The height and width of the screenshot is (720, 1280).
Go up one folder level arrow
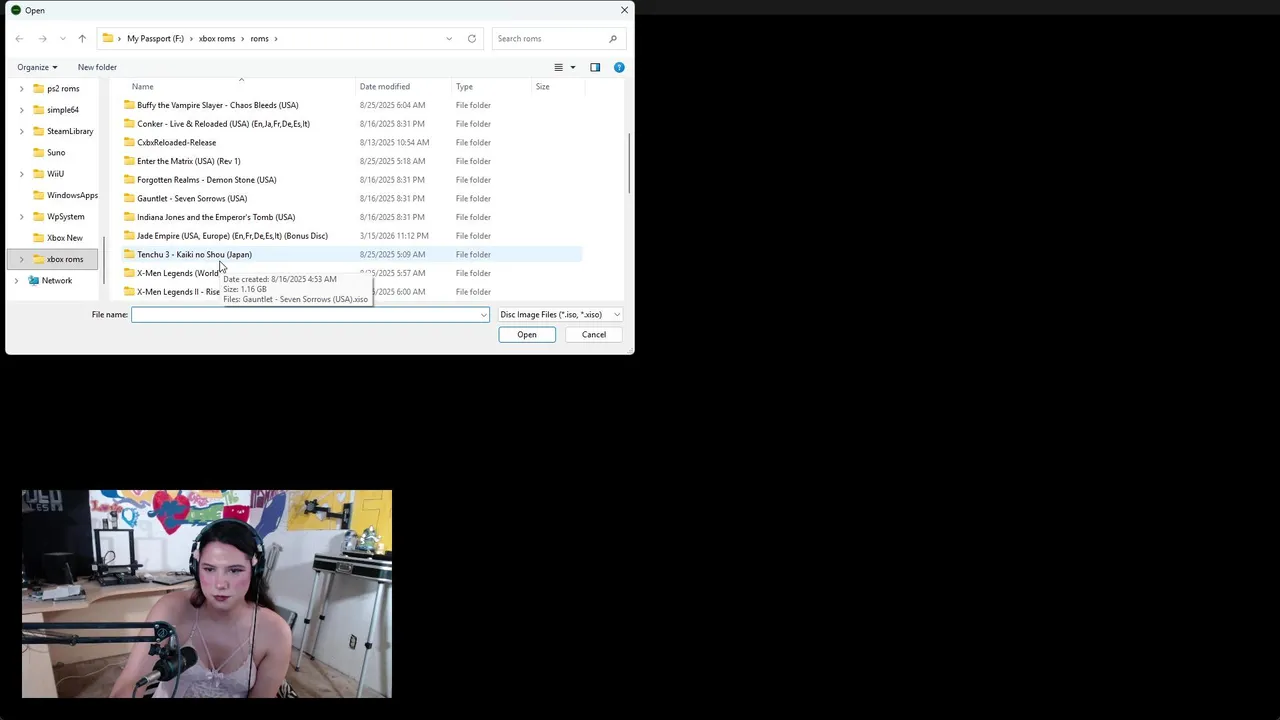[82, 39]
